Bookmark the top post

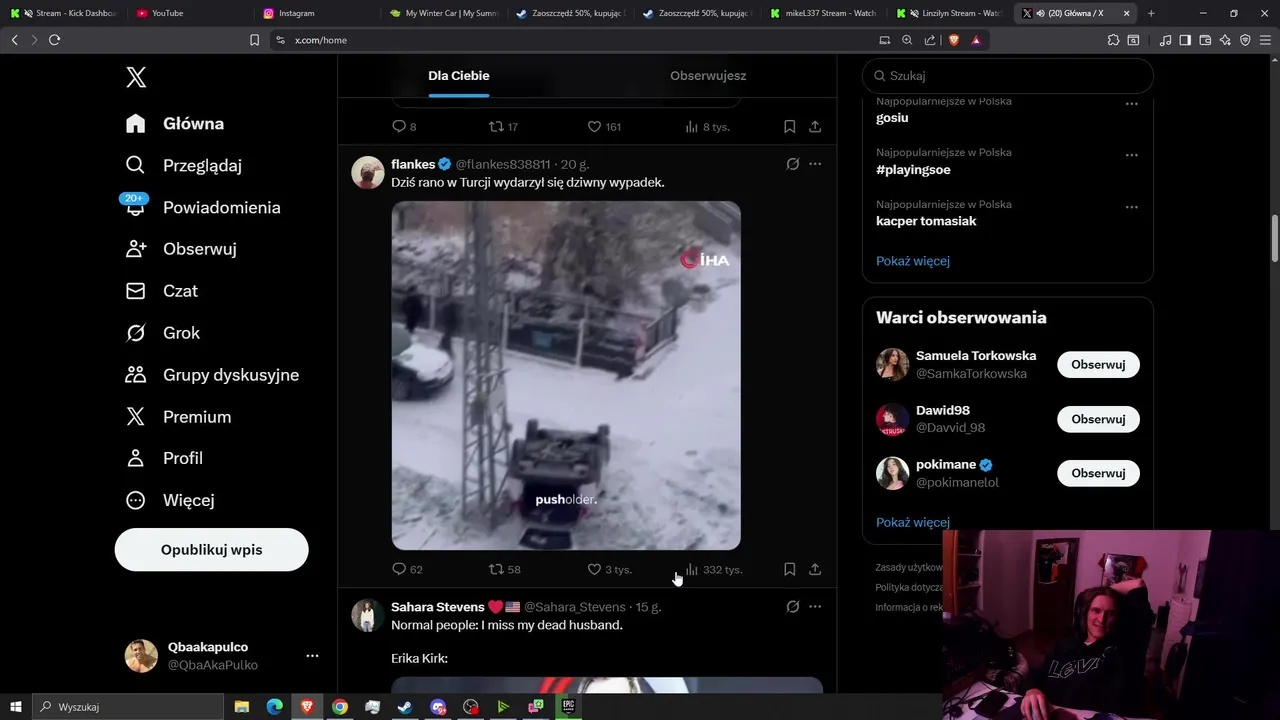(789, 127)
